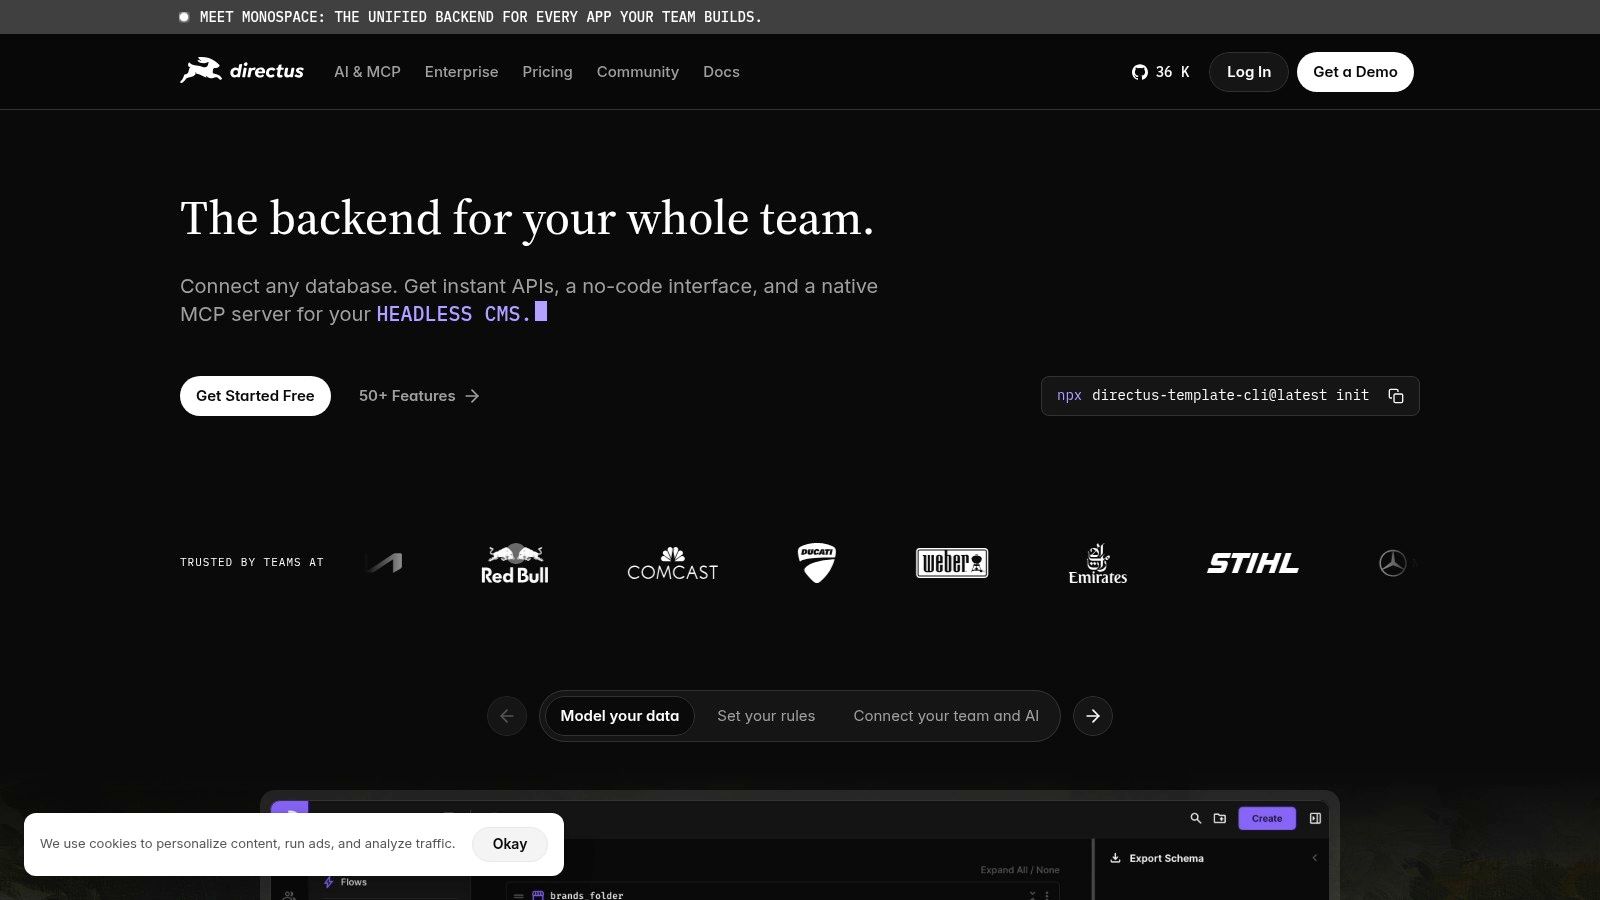
Task: Click the Export Schema label
Action: [x=1166, y=858]
